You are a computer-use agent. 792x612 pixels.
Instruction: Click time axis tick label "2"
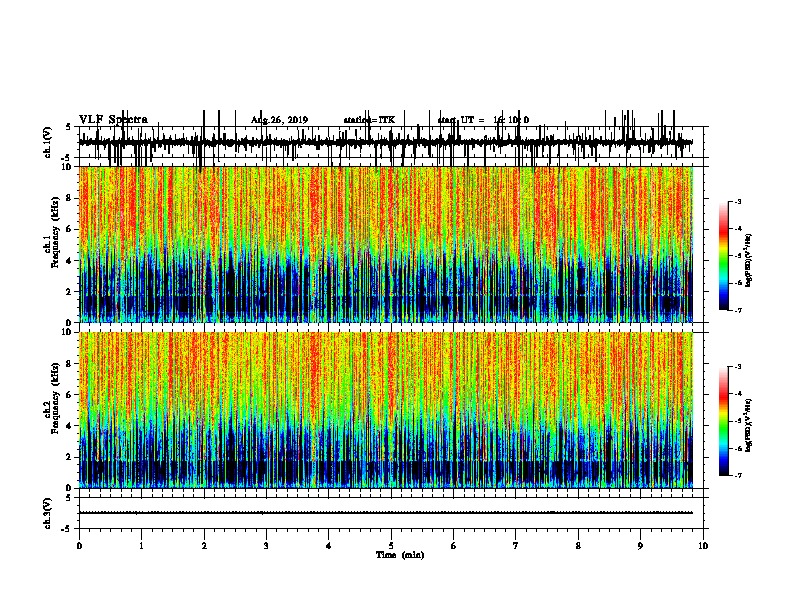[204, 546]
